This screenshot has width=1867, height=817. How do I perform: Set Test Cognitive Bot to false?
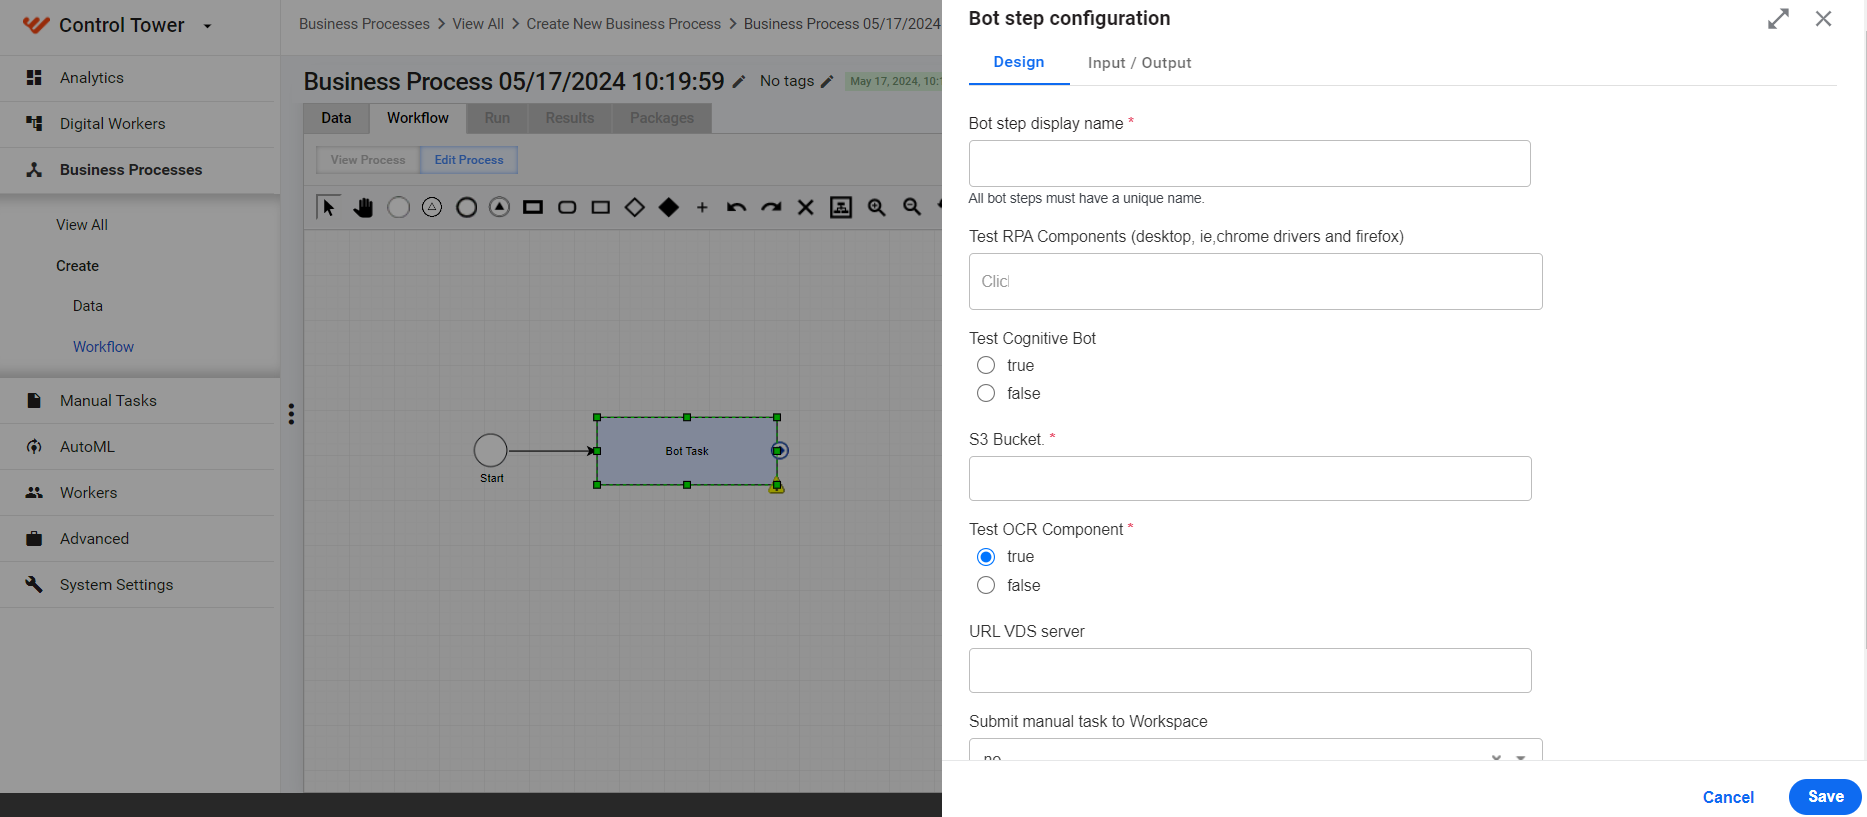[x=986, y=393]
